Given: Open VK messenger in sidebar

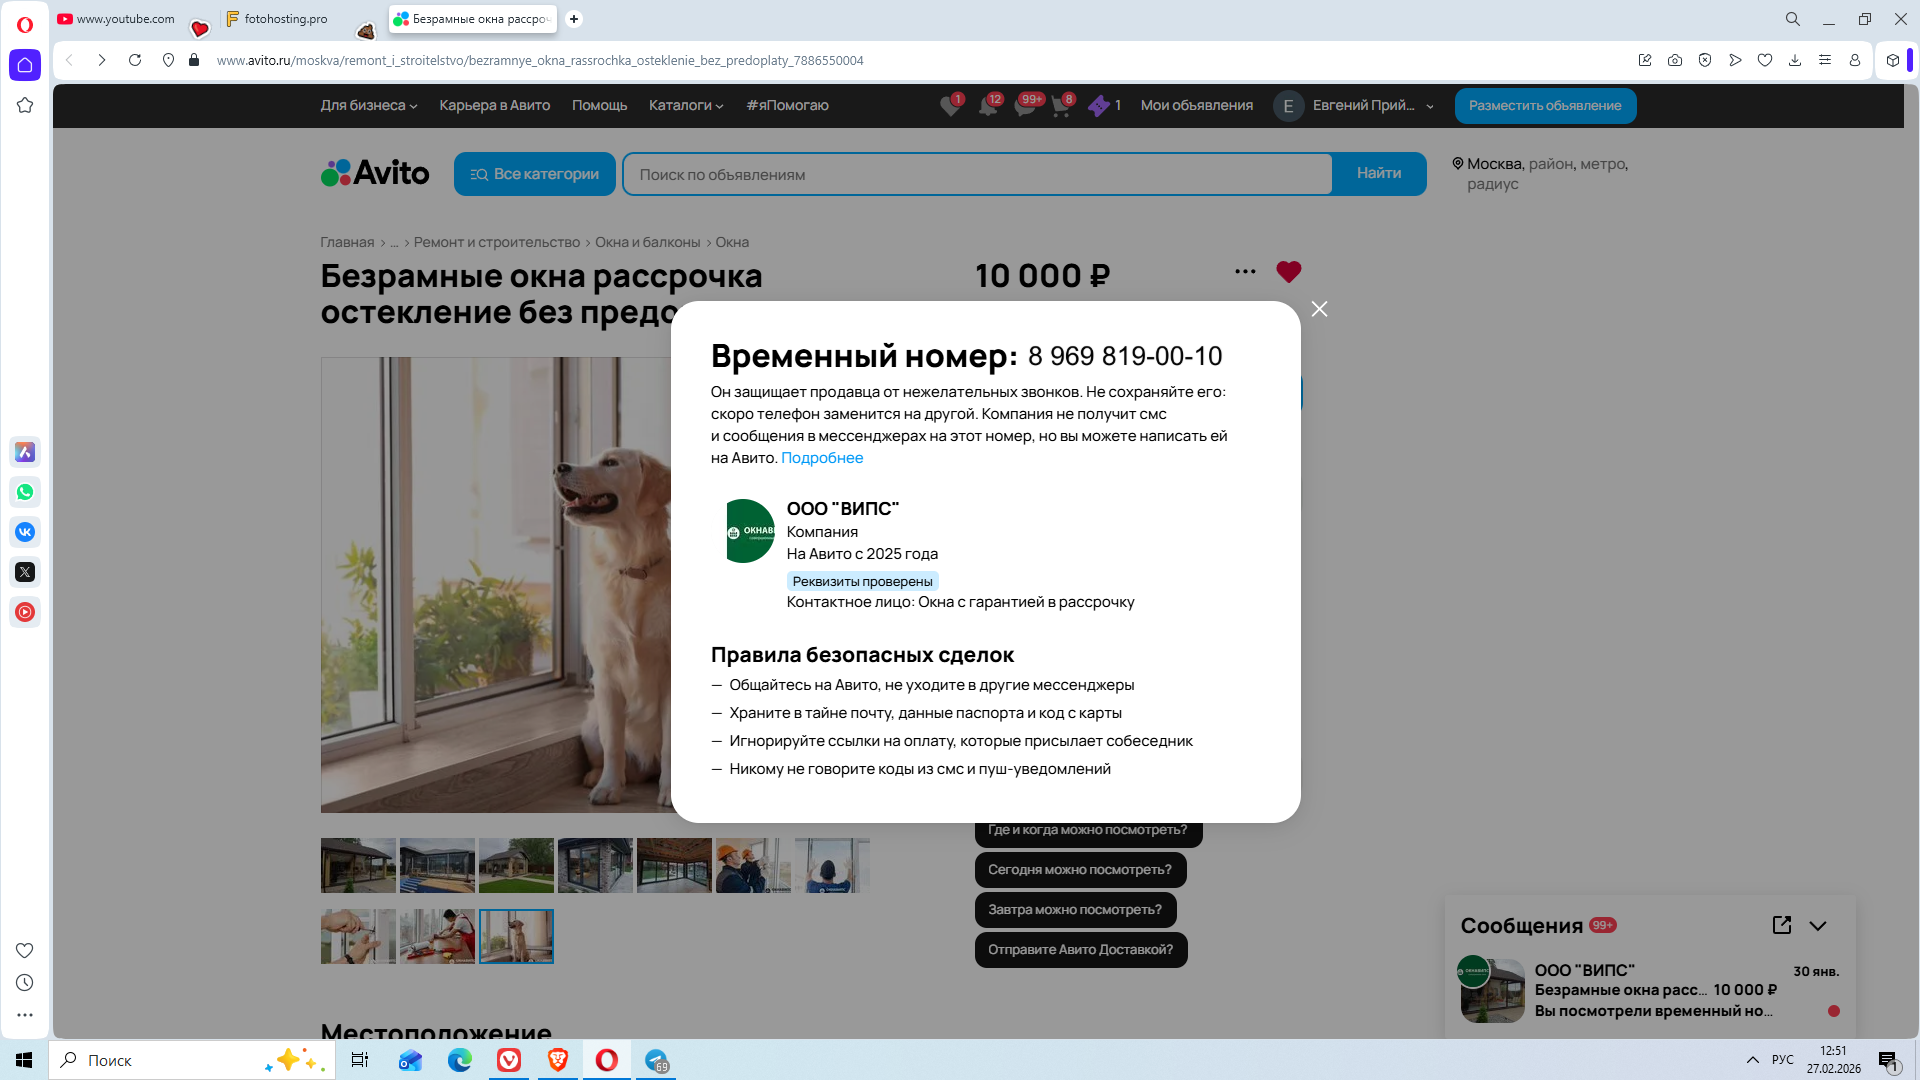Looking at the screenshot, I should [x=25, y=532].
